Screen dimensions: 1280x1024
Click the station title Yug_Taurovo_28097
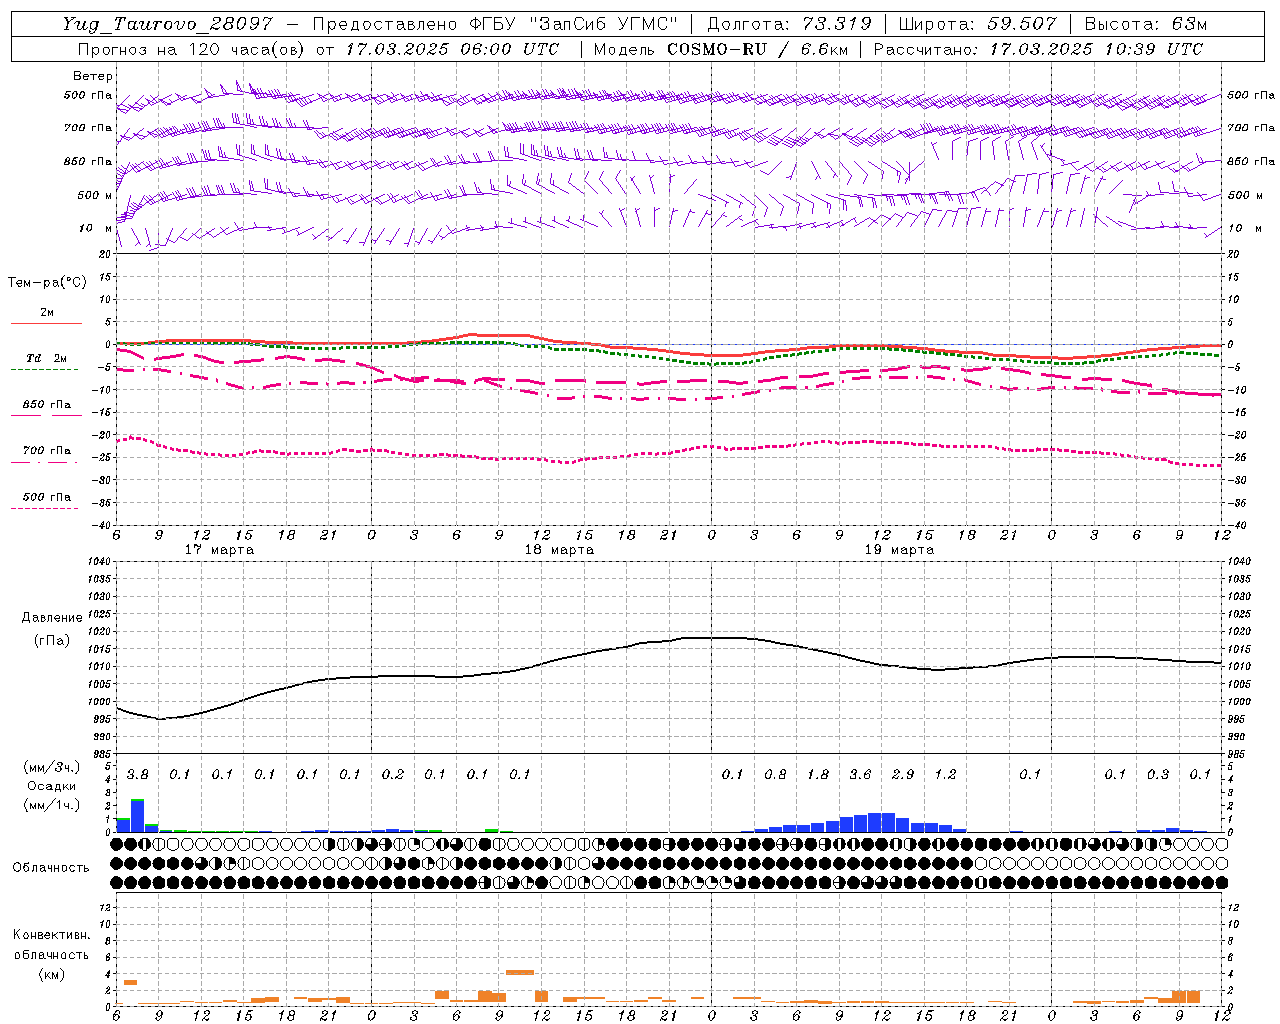[x=167, y=24]
